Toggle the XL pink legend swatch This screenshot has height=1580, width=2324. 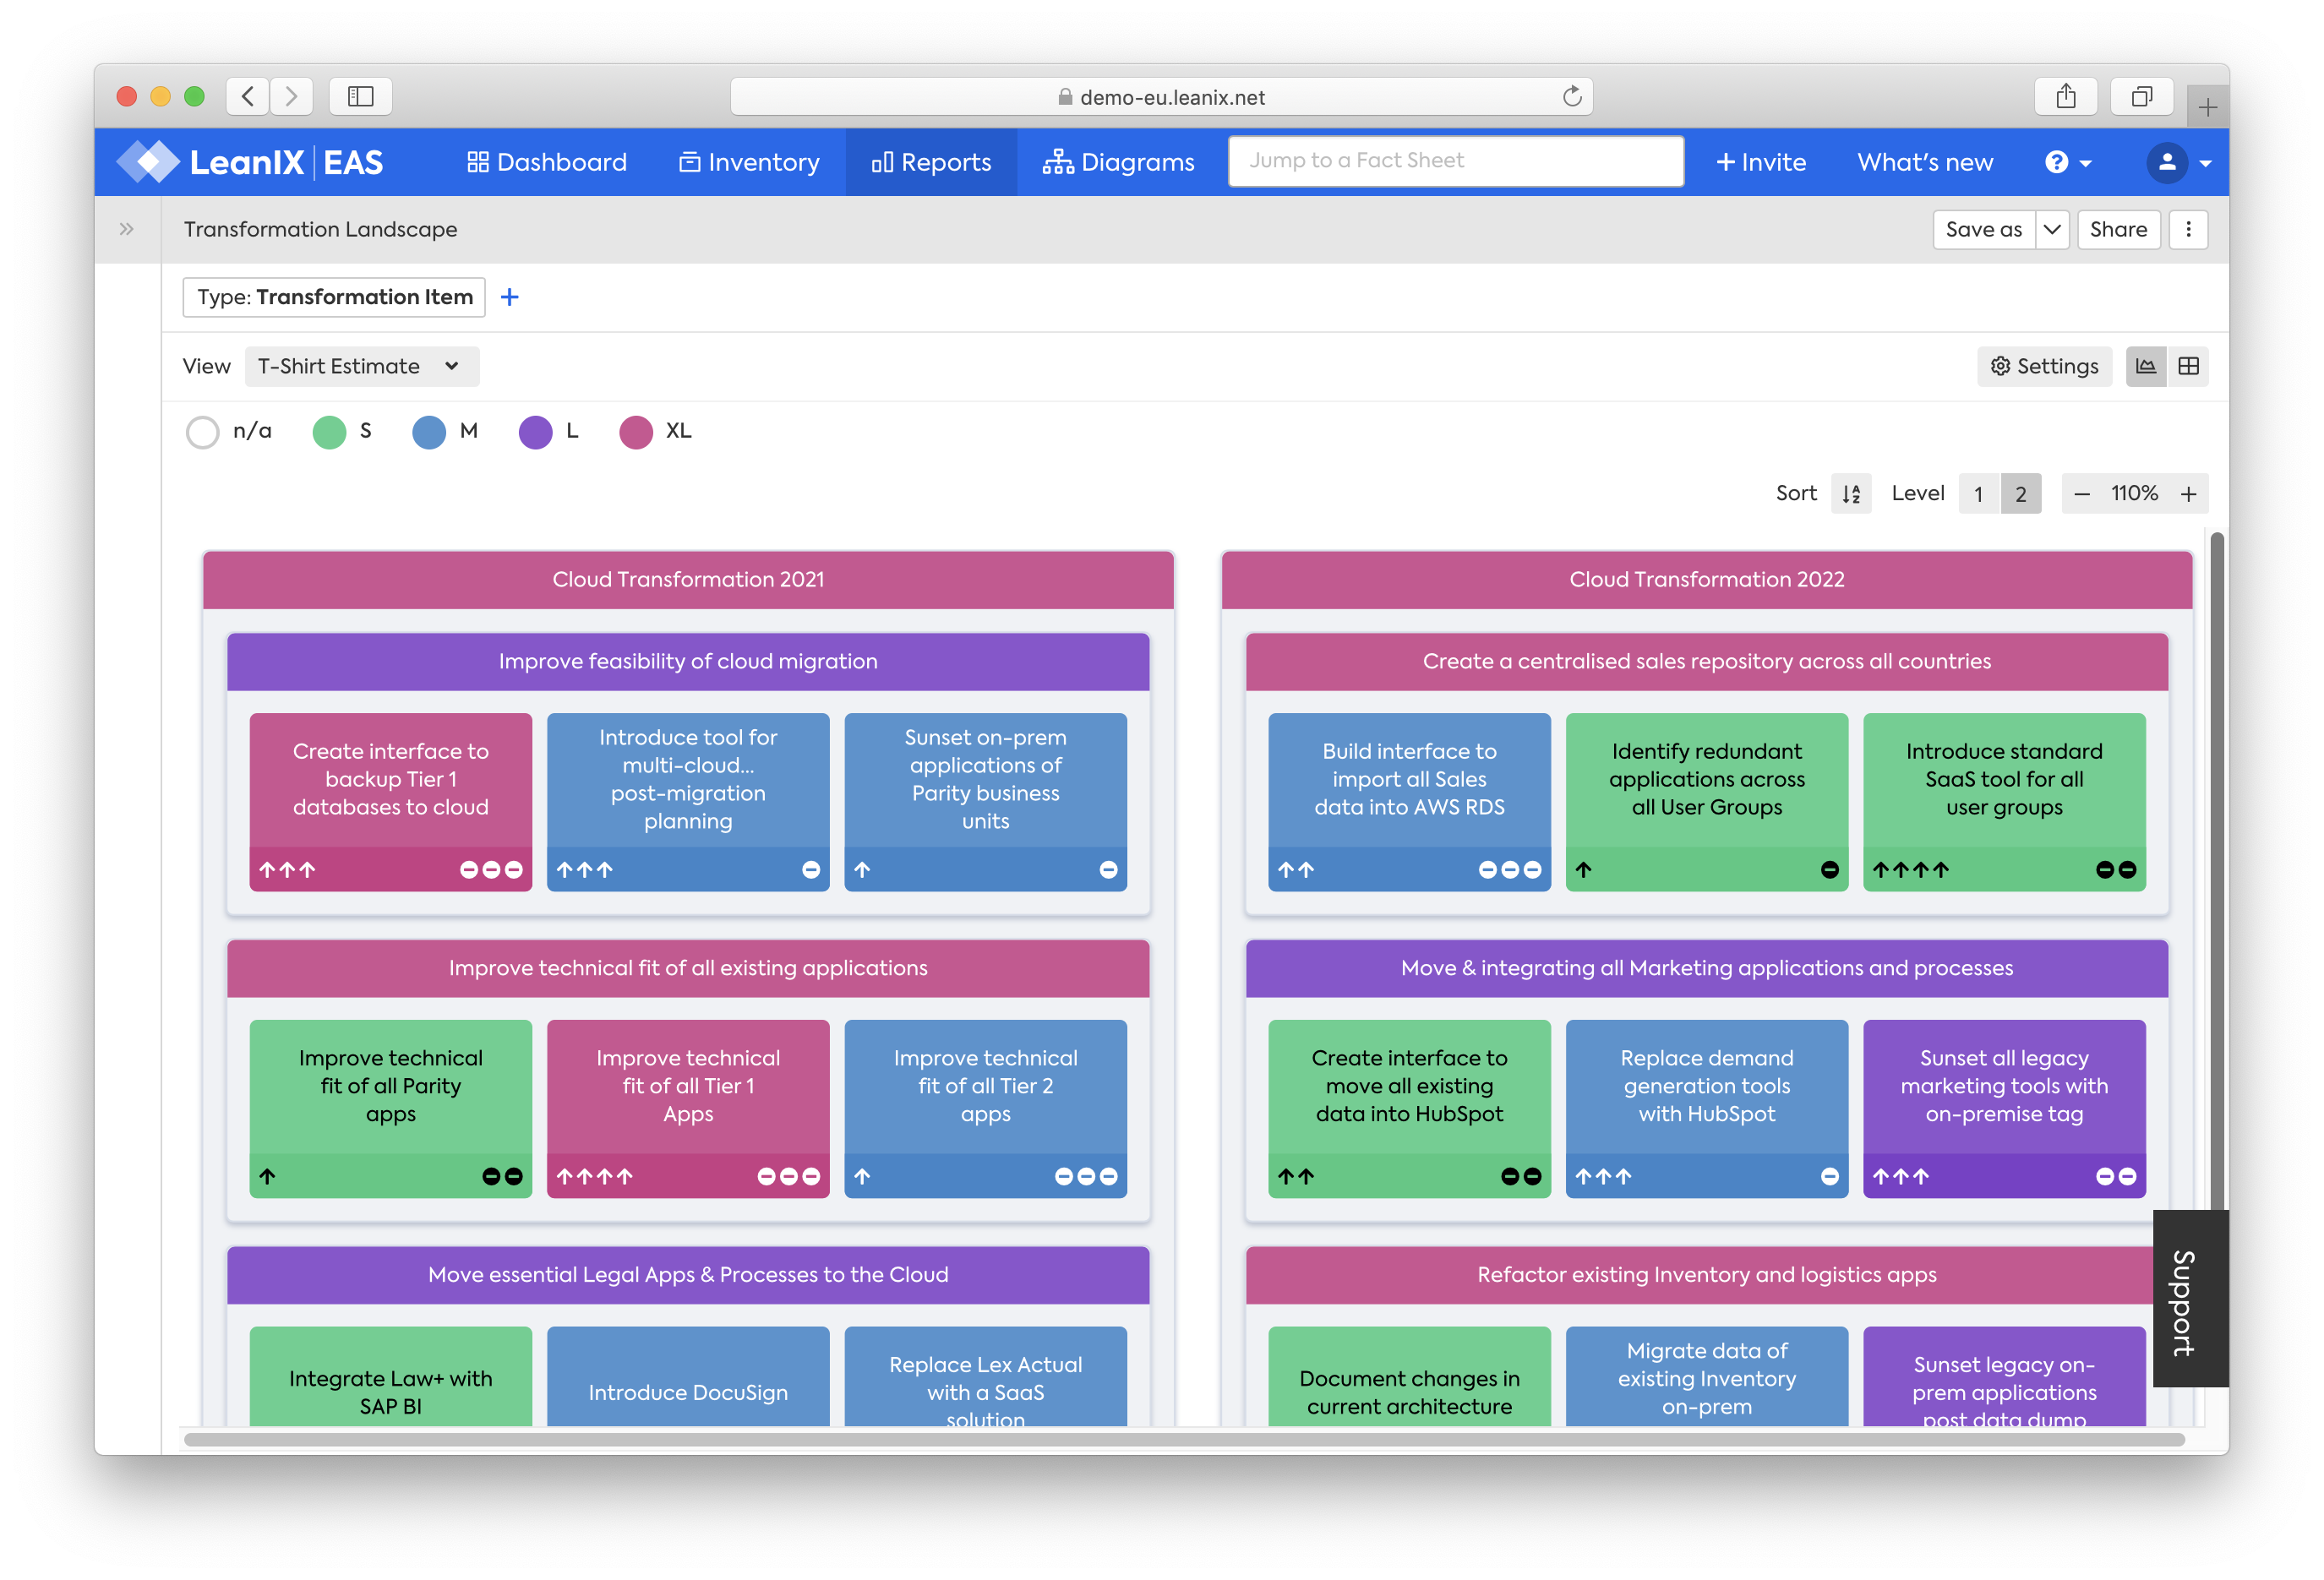click(x=636, y=432)
